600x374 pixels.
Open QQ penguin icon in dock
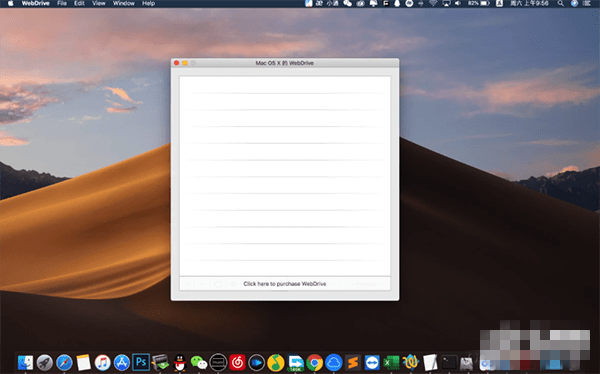179,362
